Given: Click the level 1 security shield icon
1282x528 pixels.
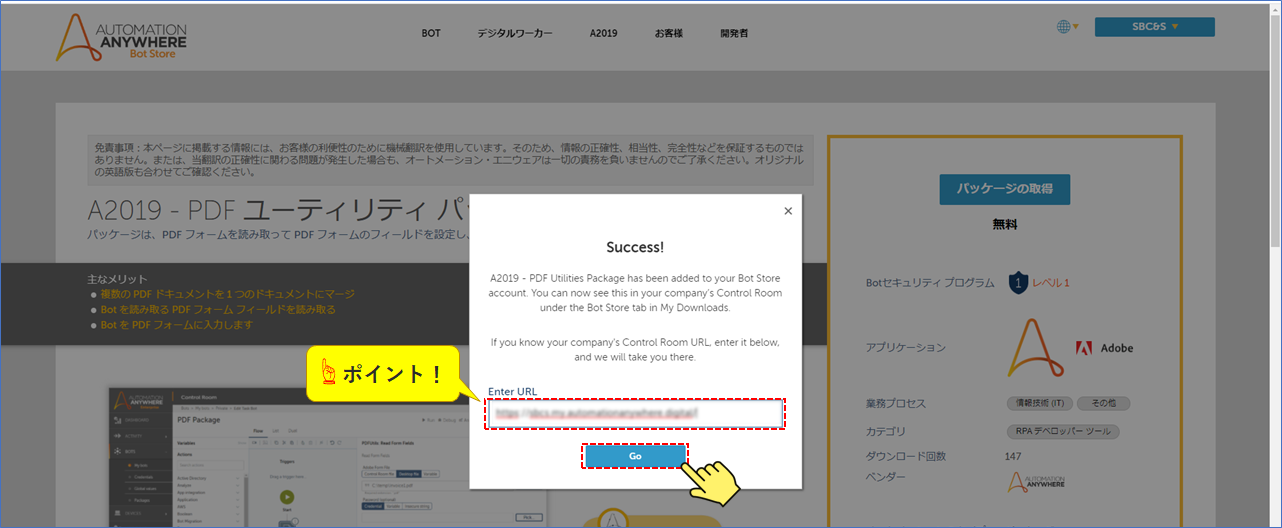Looking at the screenshot, I should (x=1017, y=283).
